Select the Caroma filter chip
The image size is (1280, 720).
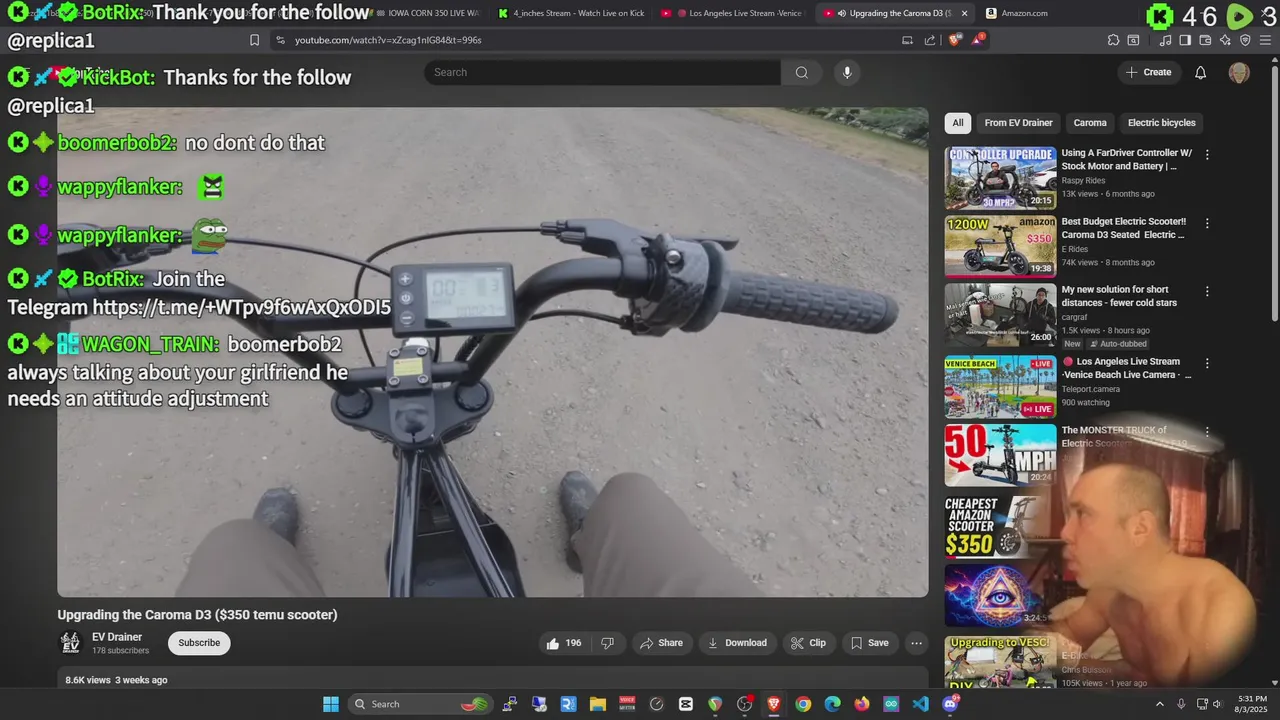pyautogui.click(x=1090, y=123)
